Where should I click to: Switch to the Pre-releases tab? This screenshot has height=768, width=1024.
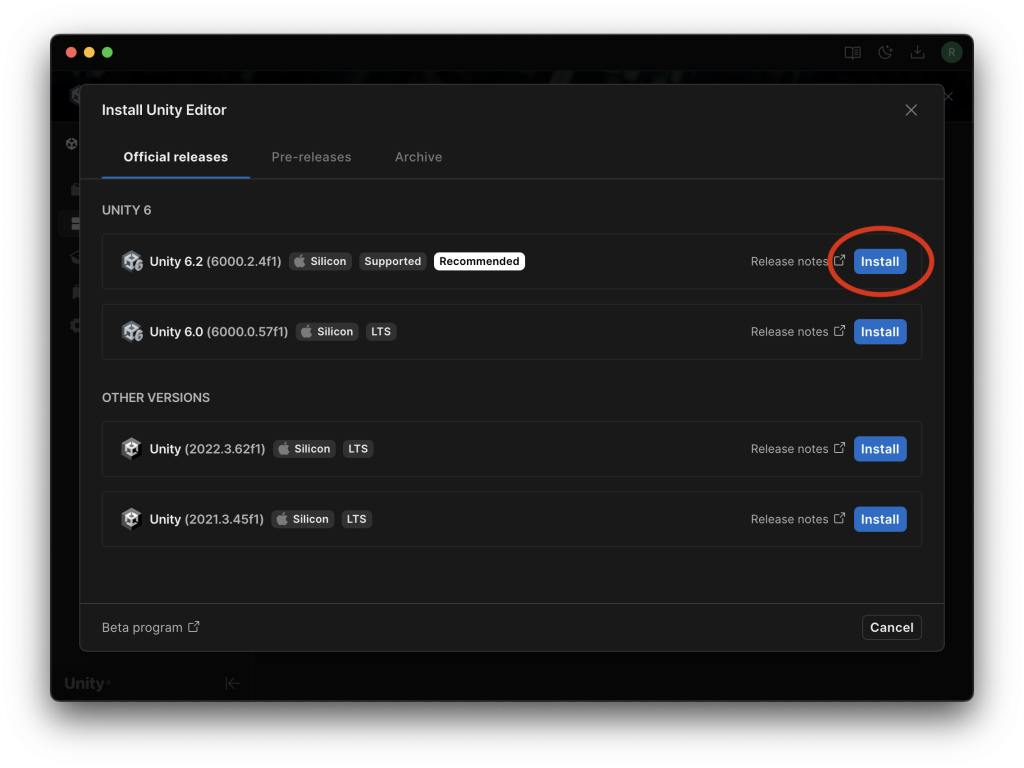[312, 157]
